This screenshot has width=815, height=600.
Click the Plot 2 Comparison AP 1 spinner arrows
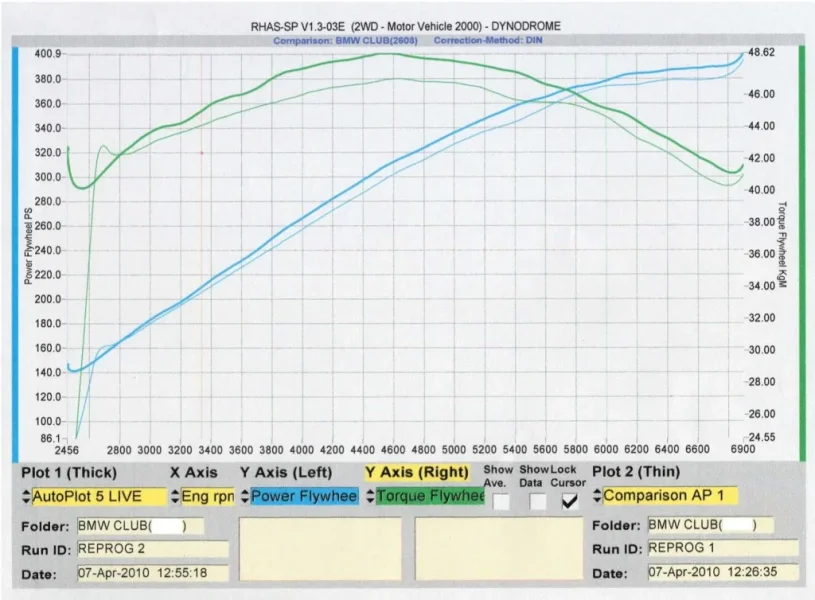coord(597,495)
